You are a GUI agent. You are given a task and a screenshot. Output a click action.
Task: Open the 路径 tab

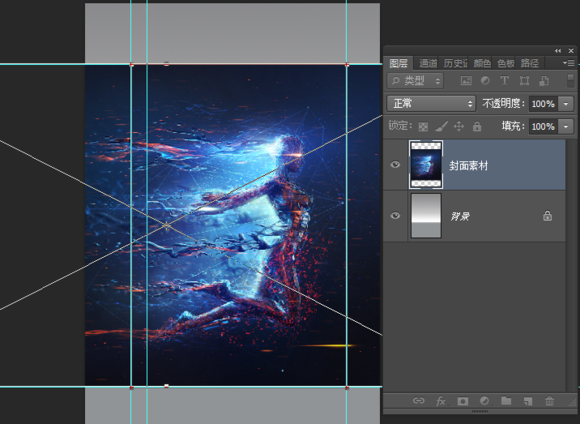(529, 63)
